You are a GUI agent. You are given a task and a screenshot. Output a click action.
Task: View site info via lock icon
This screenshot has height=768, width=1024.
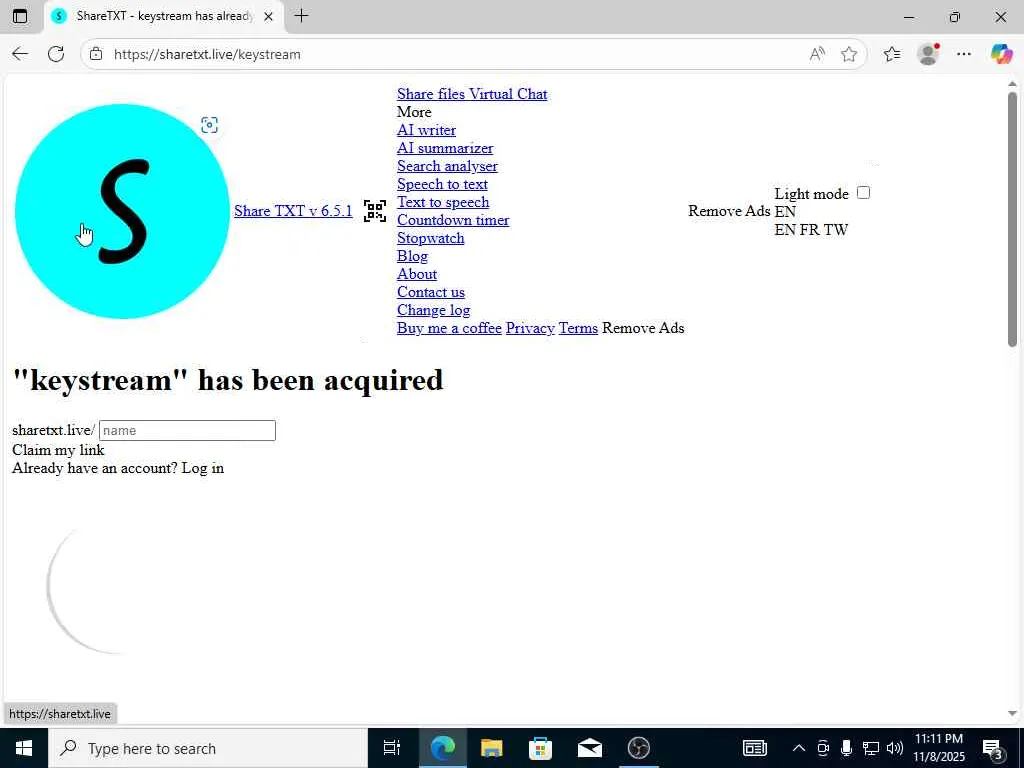tap(96, 54)
